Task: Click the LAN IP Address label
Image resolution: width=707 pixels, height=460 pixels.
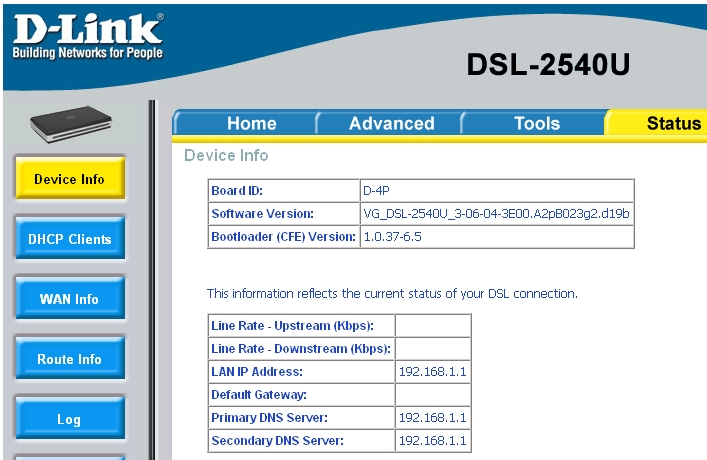Action: [257, 372]
